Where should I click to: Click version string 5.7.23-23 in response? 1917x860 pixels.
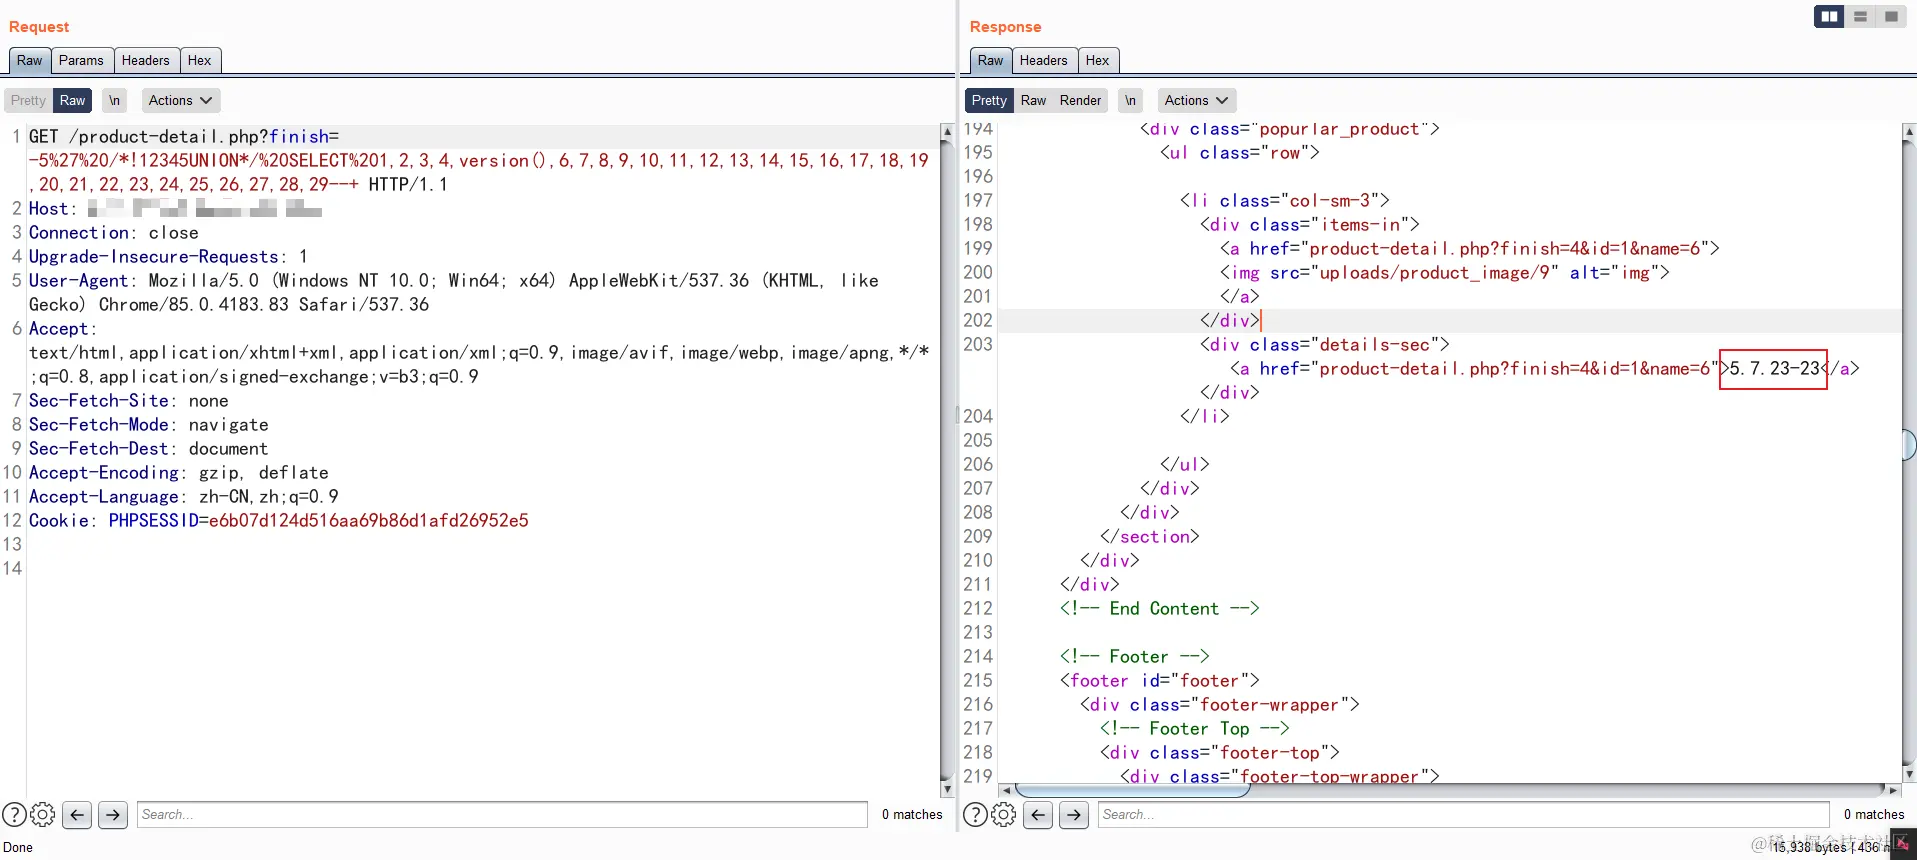1775,369
